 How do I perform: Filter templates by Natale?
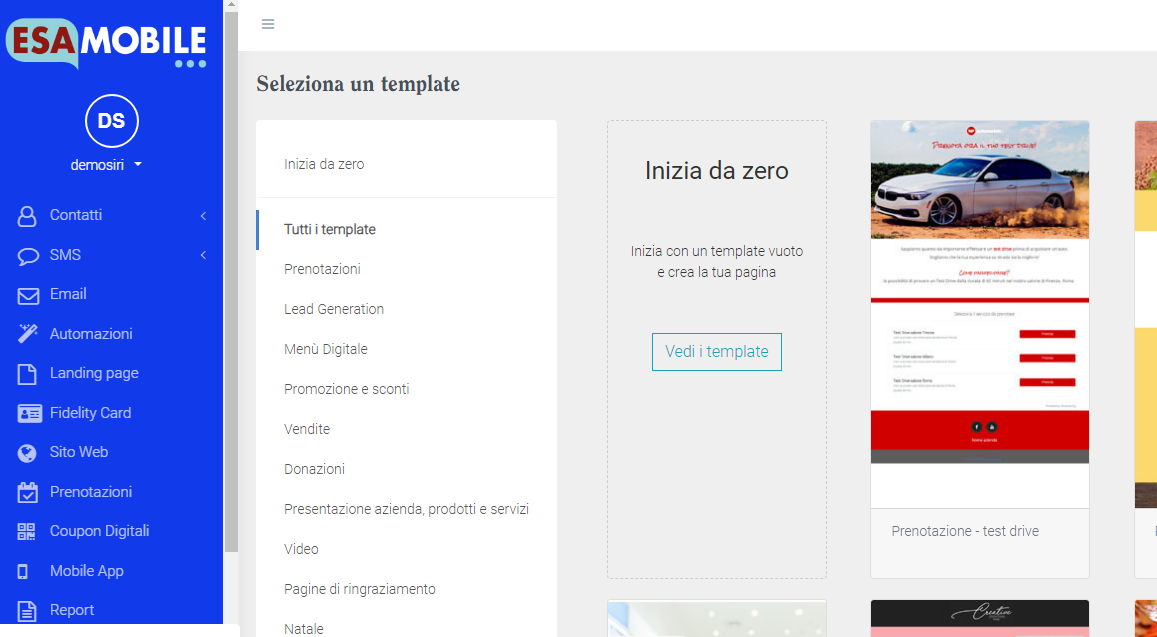[x=304, y=629]
